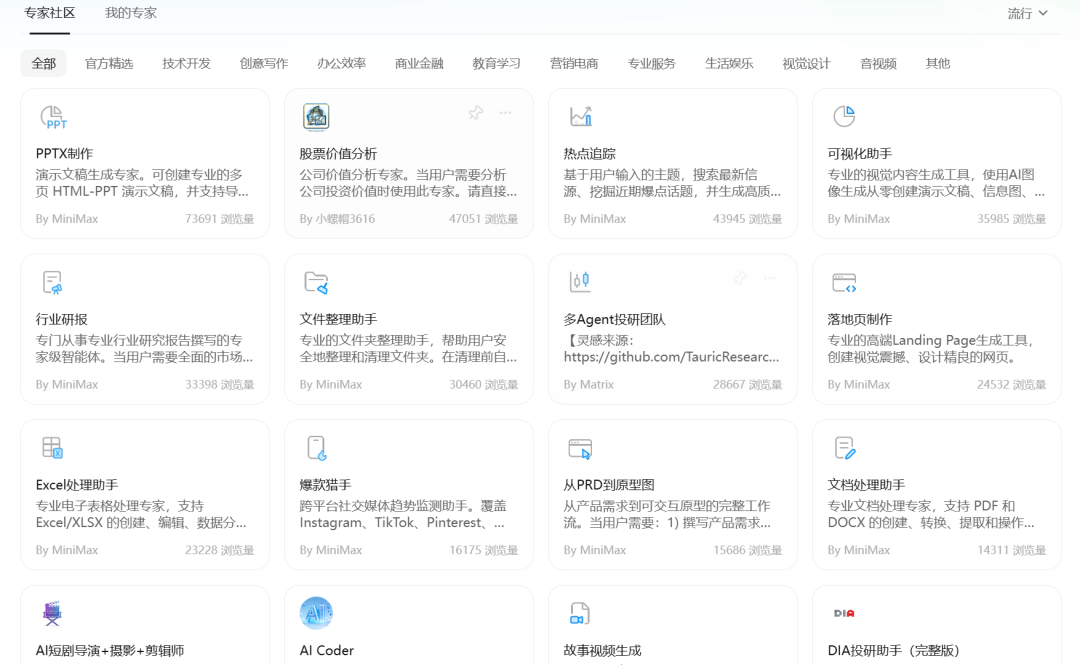Pin the 多Agent投研团队 card
The height and width of the screenshot is (665, 1080).
[740, 279]
